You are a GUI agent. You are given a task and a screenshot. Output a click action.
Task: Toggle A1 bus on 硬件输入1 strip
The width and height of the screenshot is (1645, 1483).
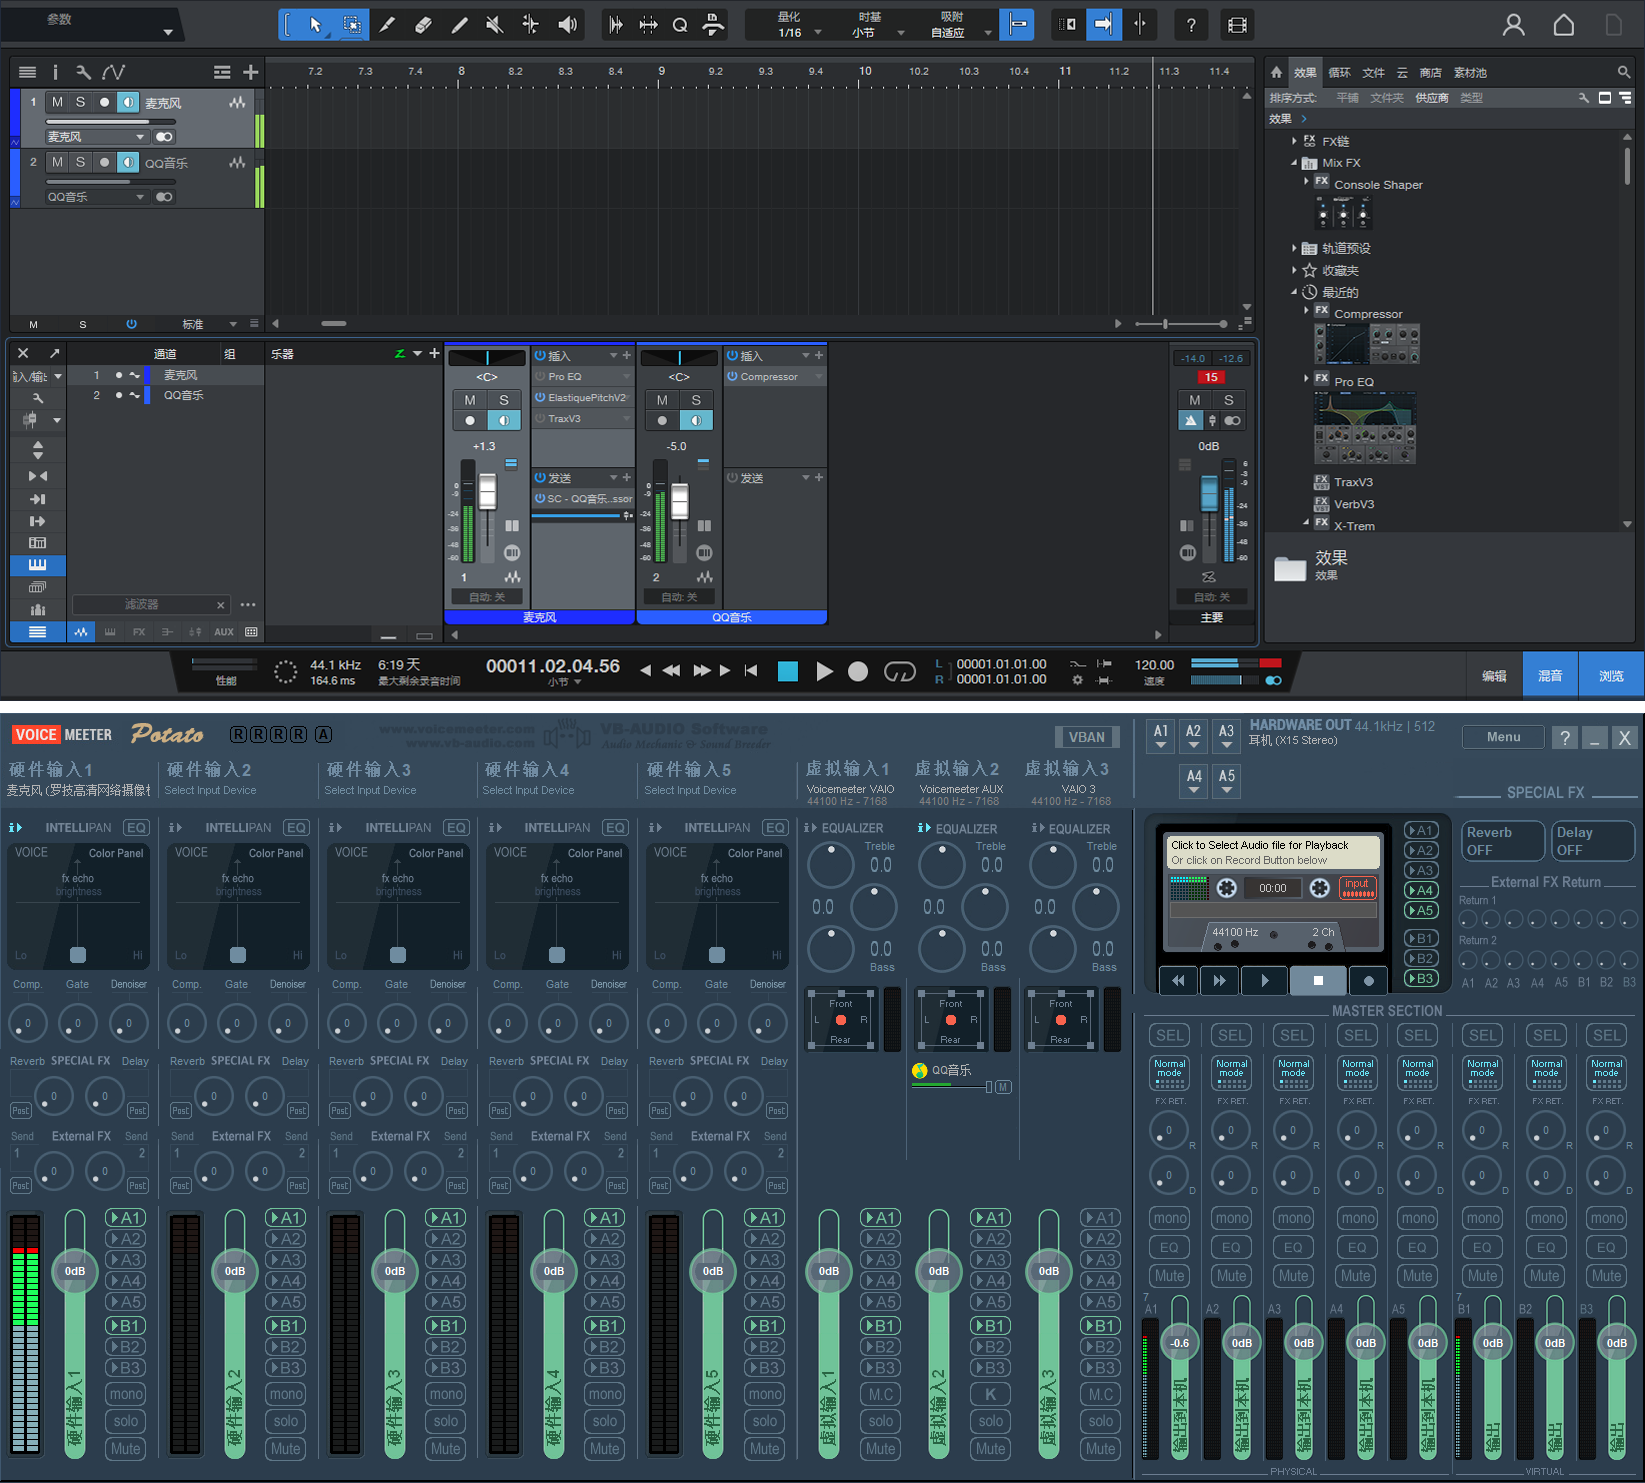click(126, 1218)
